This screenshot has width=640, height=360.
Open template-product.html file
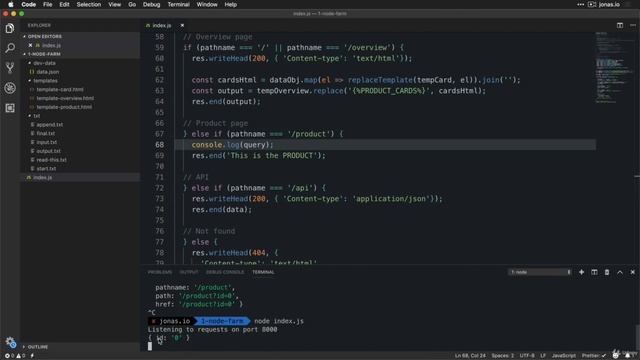tap(64, 107)
